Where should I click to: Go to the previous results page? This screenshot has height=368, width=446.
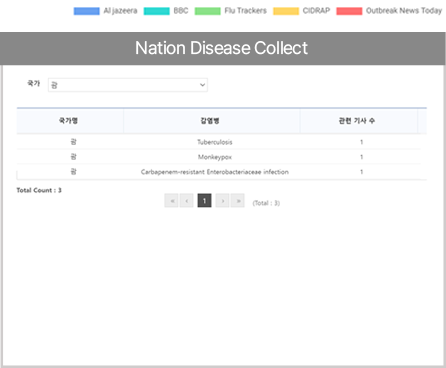187,201
